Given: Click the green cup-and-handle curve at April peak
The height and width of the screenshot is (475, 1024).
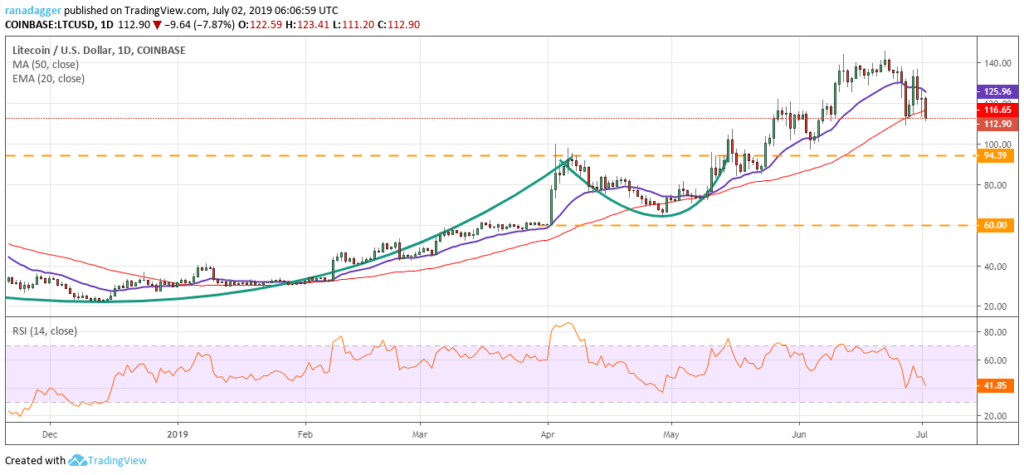Looking at the screenshot, I should click(x=564, y=161).
